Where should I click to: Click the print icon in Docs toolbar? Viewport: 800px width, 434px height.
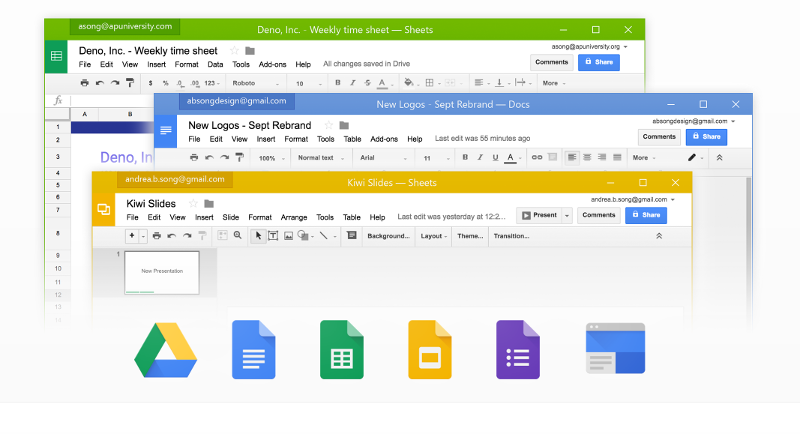(193, 158)
